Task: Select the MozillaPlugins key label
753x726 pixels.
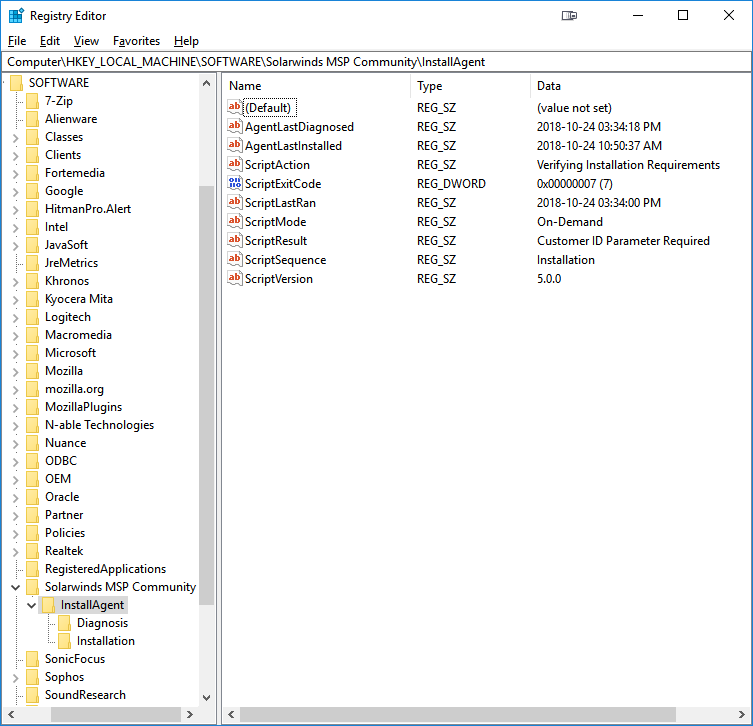Action: (x=83, y=407)
